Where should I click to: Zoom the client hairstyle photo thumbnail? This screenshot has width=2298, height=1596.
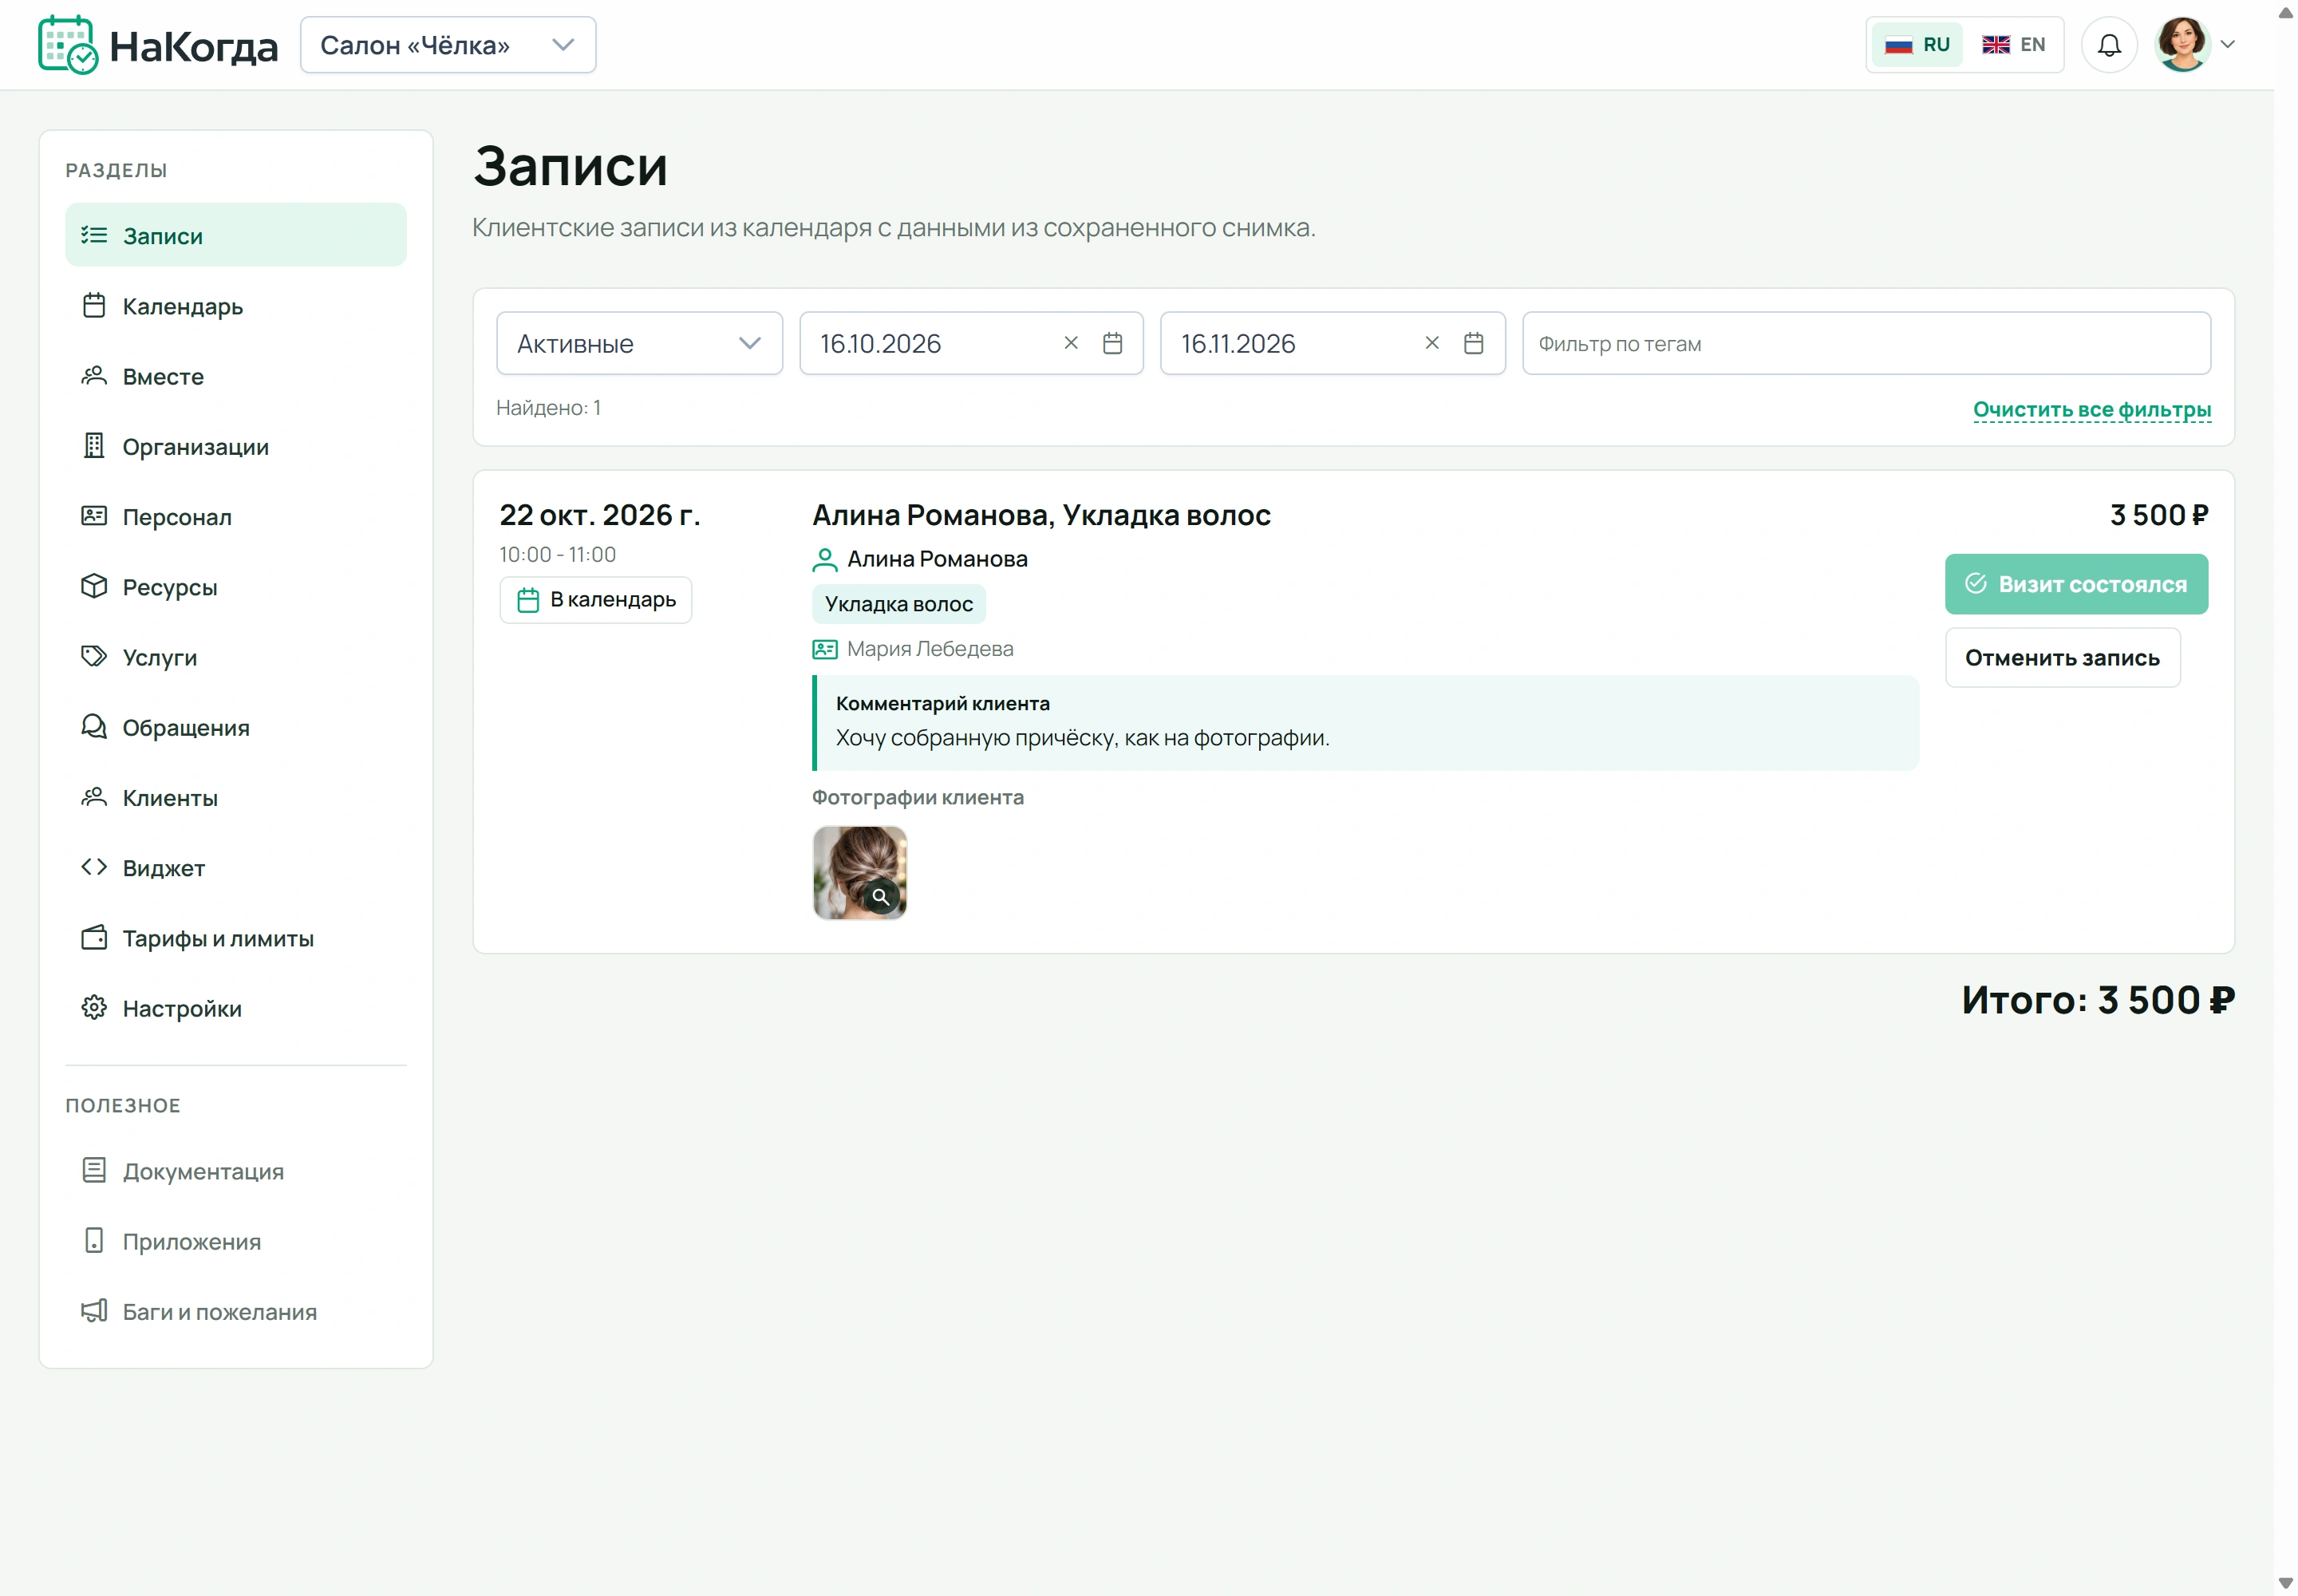click(860, 872)
